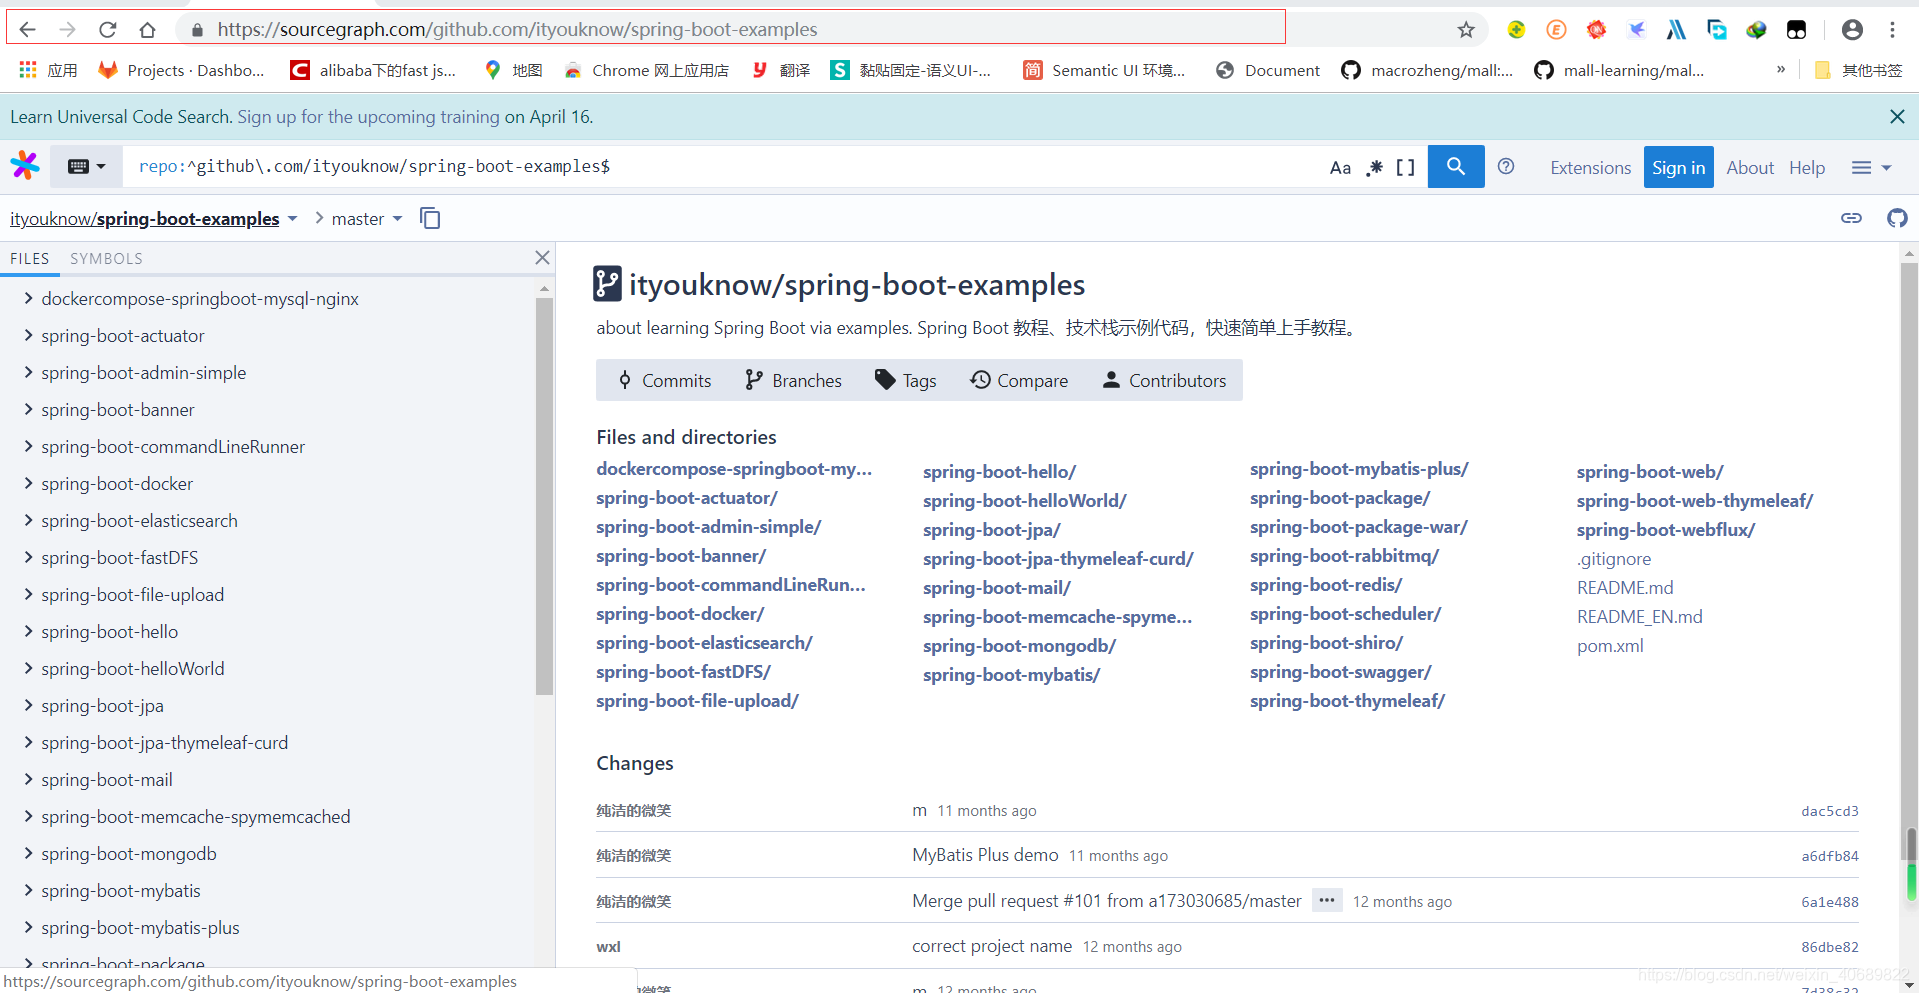This screenshot has width=1919, height=993.
Task: Show more bookmarks chevron
Action: coord(1781,69)
